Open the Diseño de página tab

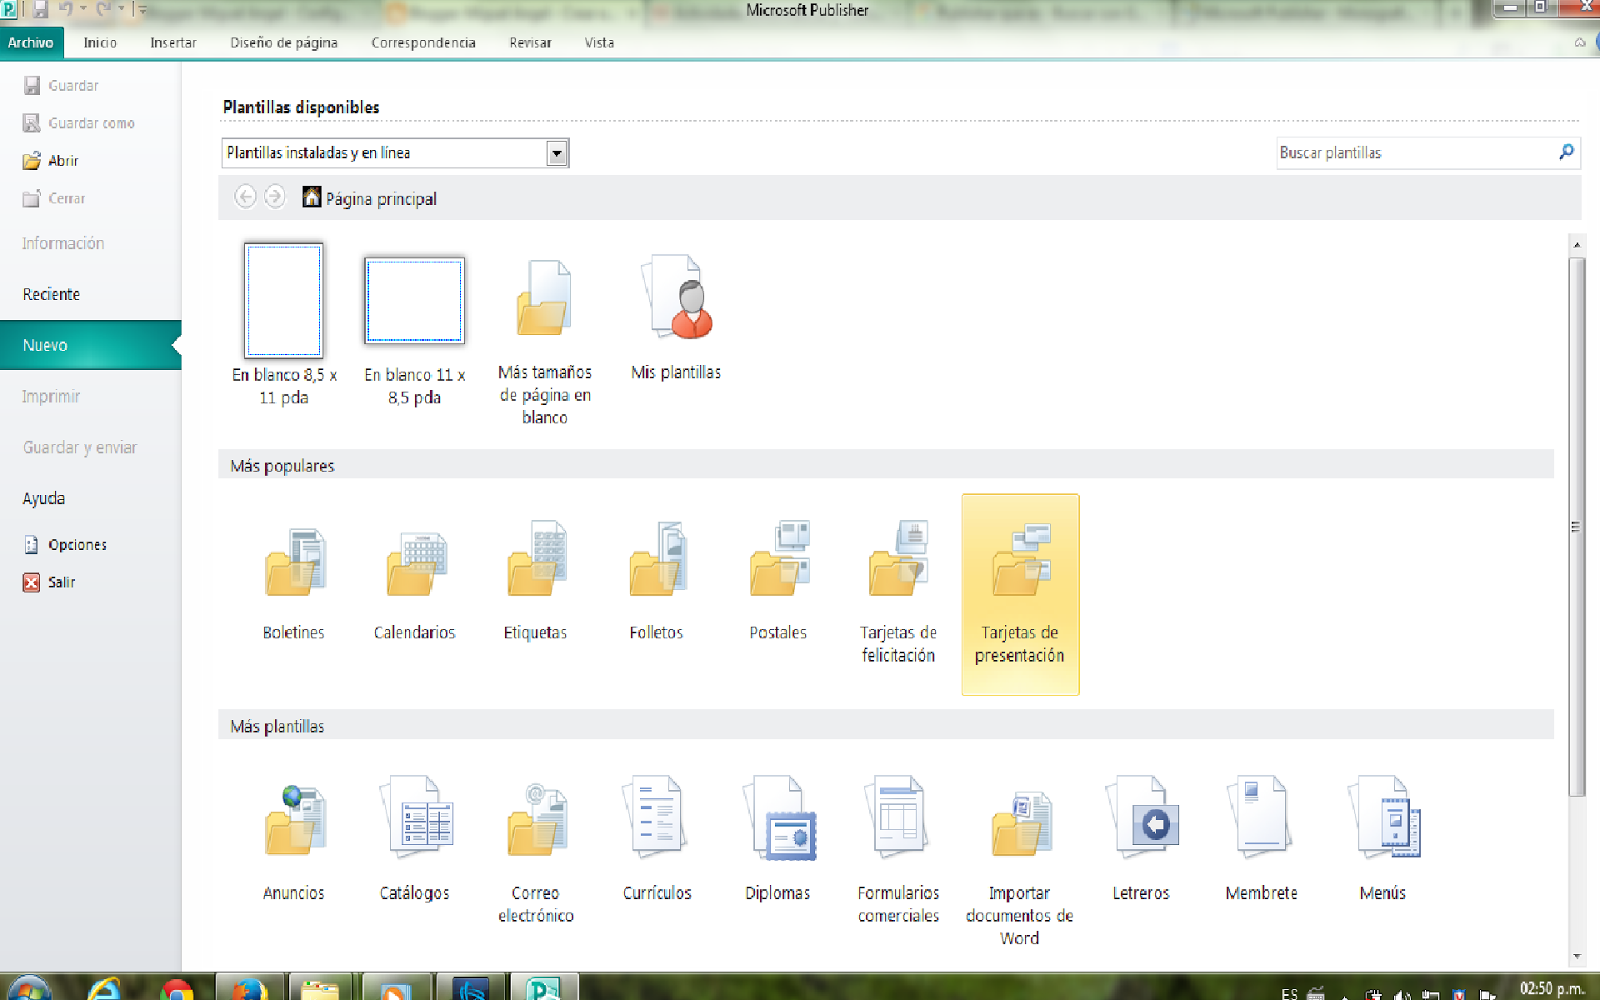point(284,43)
